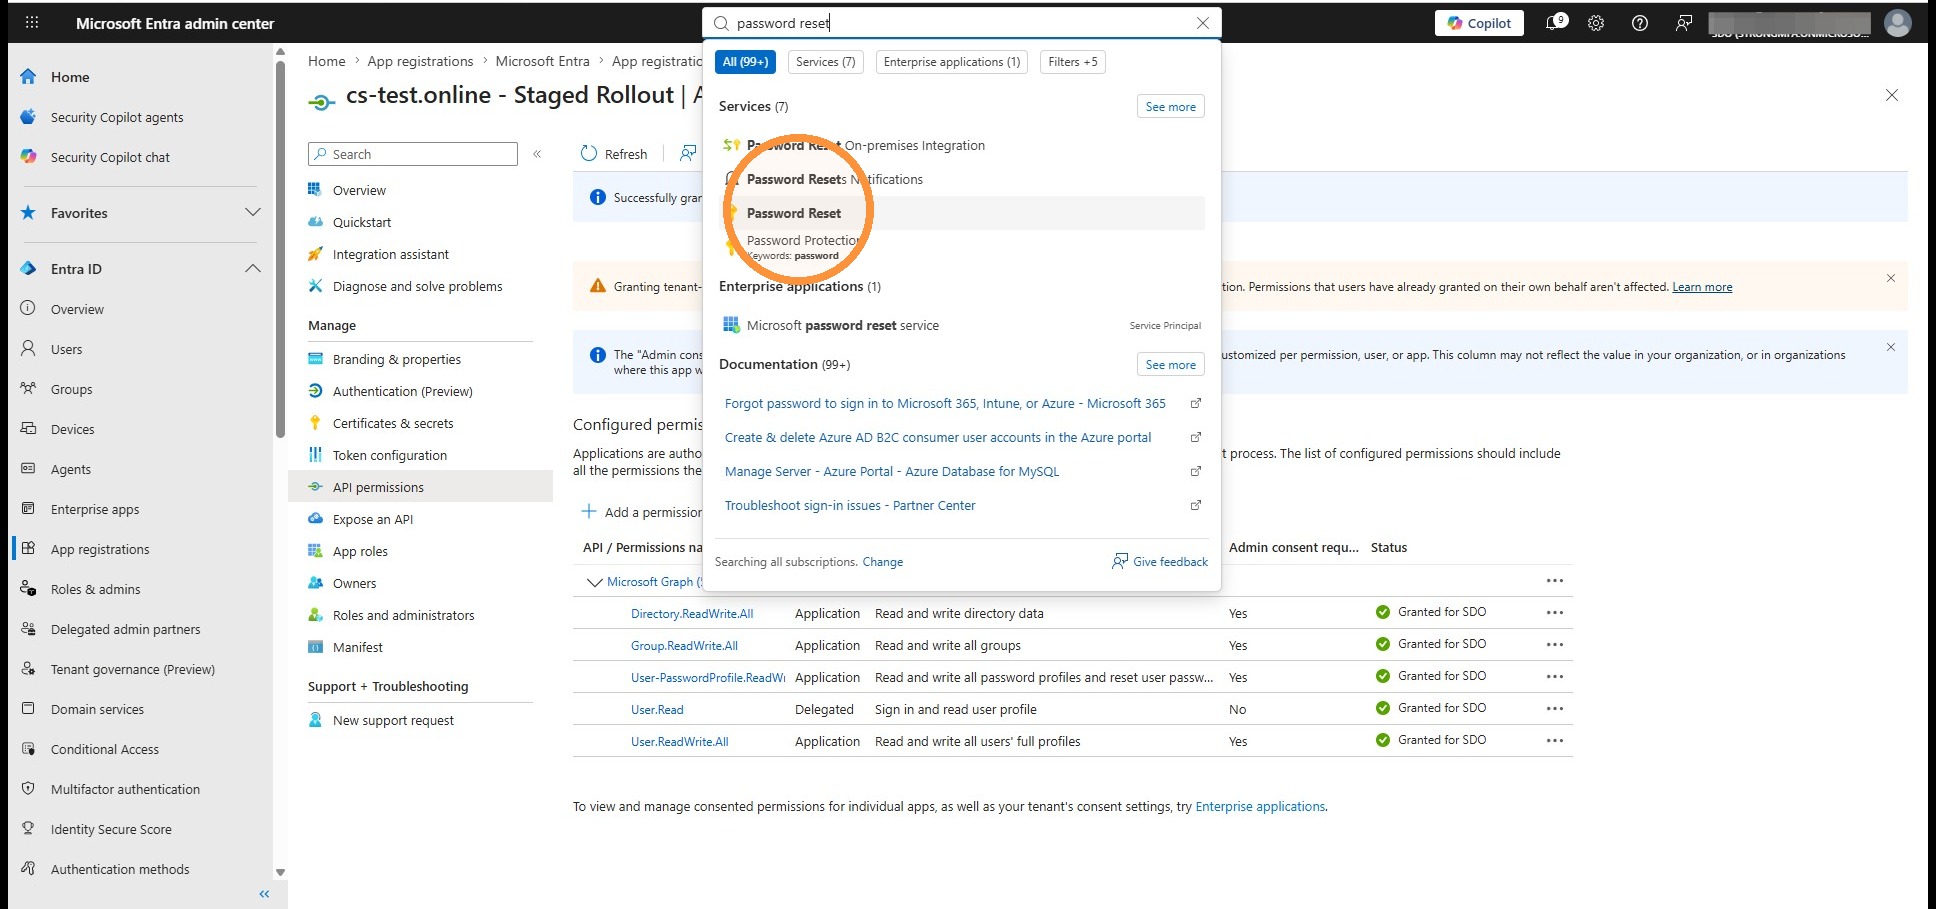The width and height of the screenshot is (1936, 909).
Task: Select the All (99+) filter tab
Action: (x=745, y=62)
